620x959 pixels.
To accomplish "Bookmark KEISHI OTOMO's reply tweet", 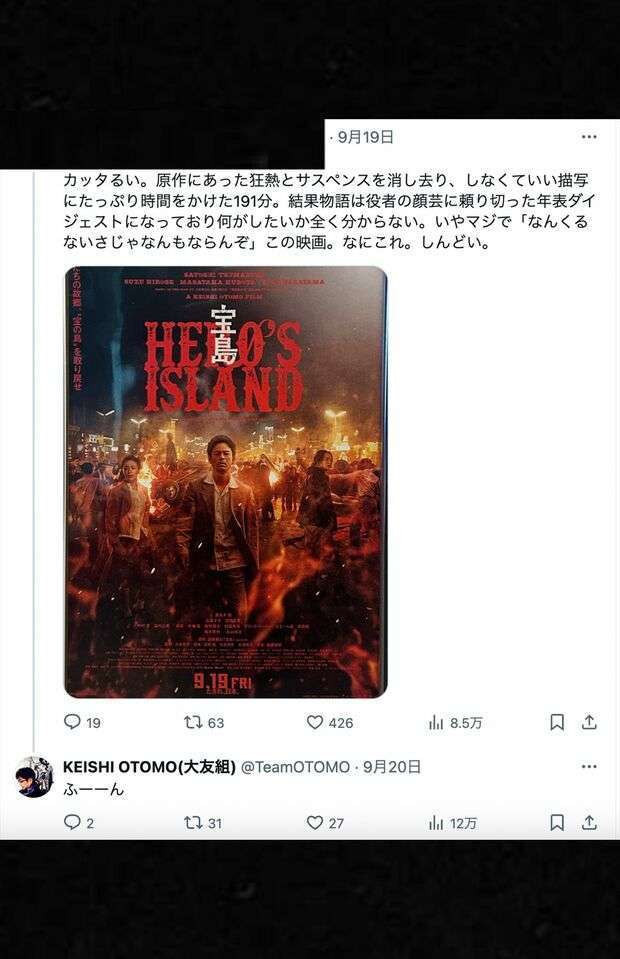I will [x=557, y=823].
